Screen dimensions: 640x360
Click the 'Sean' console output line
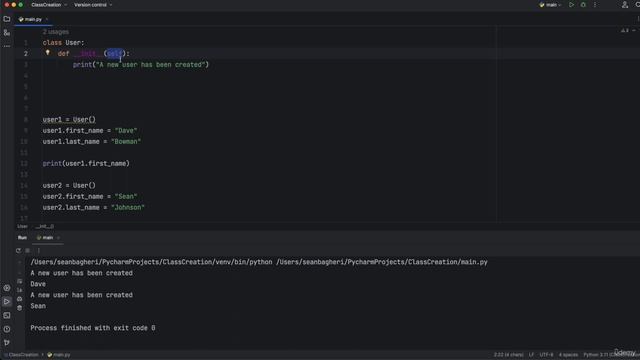[x=38, y=306]
